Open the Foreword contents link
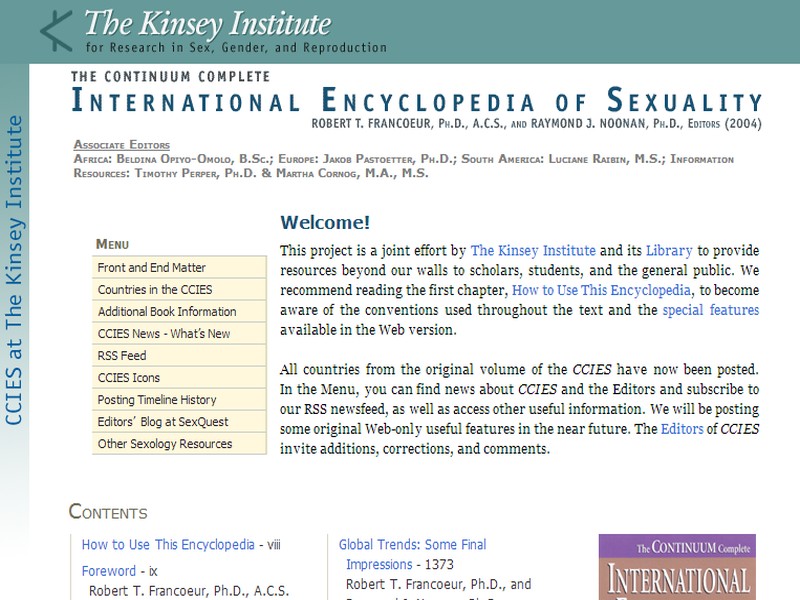The height and width of the screenshot is (600, 800). [109, 571]
